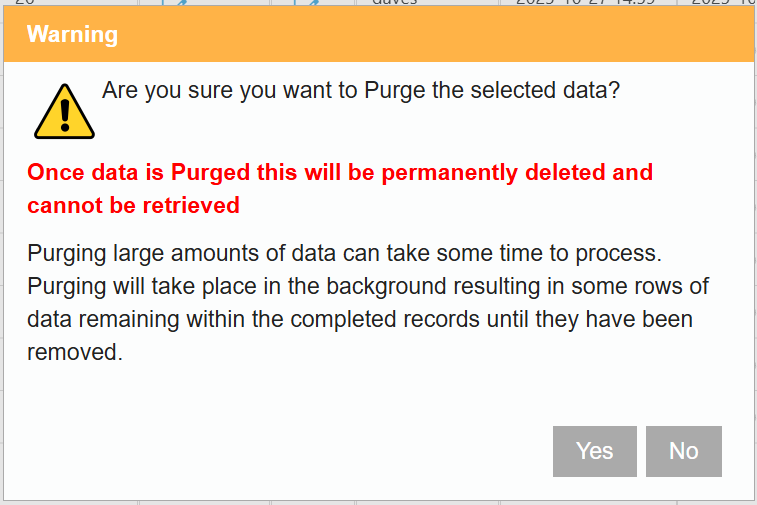Click the second blue arrow icon behind dialog

tap(312, 4)
